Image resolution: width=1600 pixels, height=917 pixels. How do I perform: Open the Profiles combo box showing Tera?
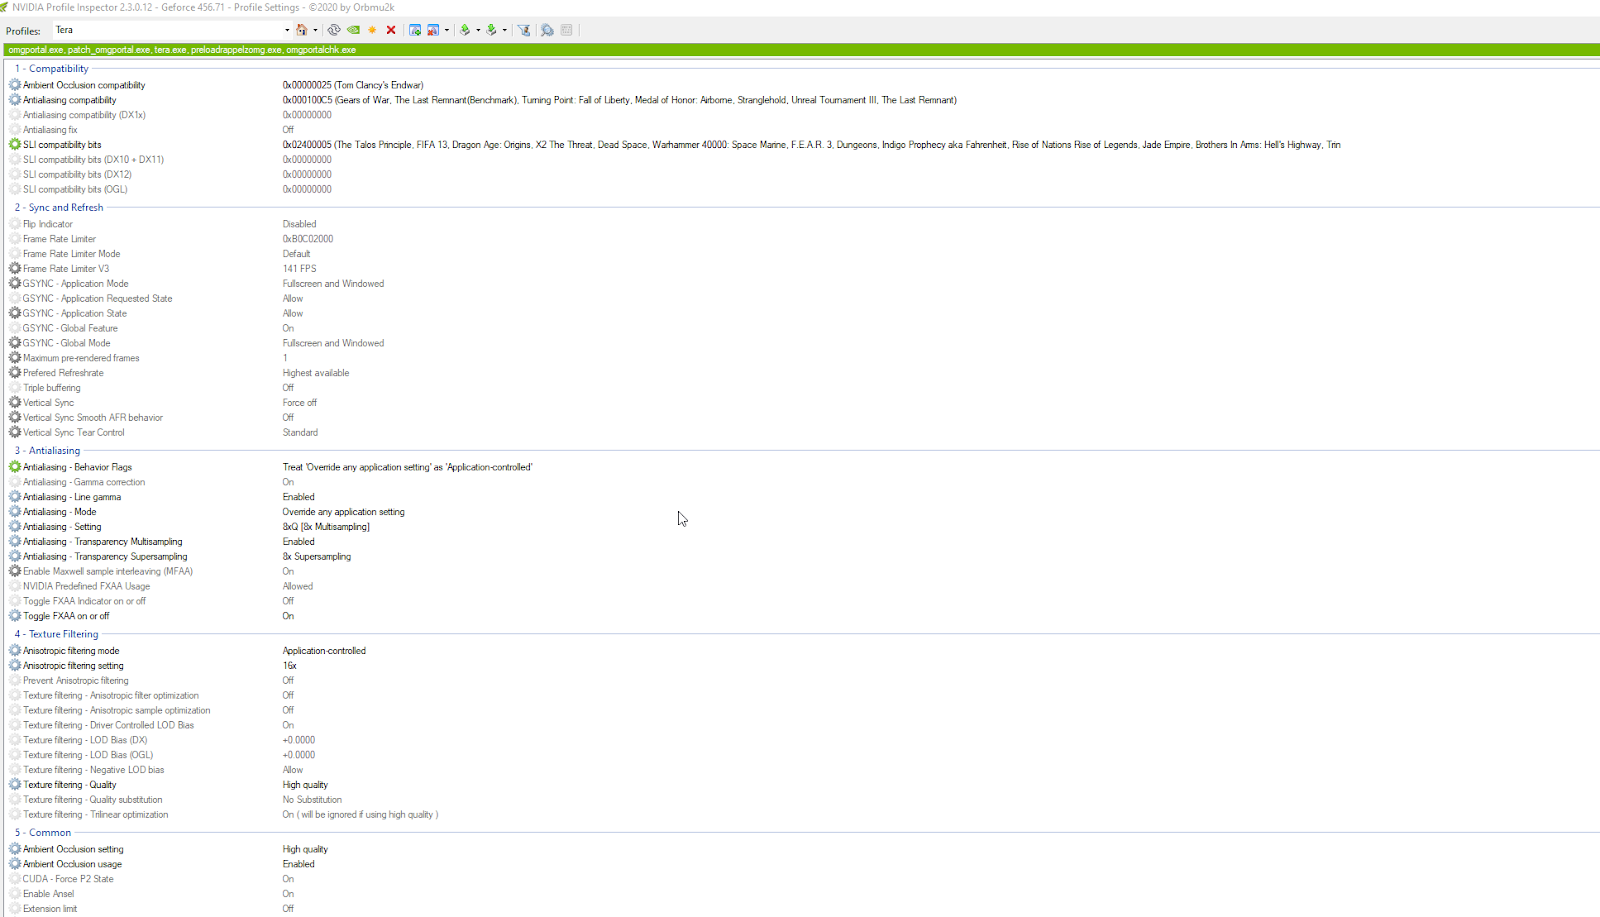click(x=172, y=30)
